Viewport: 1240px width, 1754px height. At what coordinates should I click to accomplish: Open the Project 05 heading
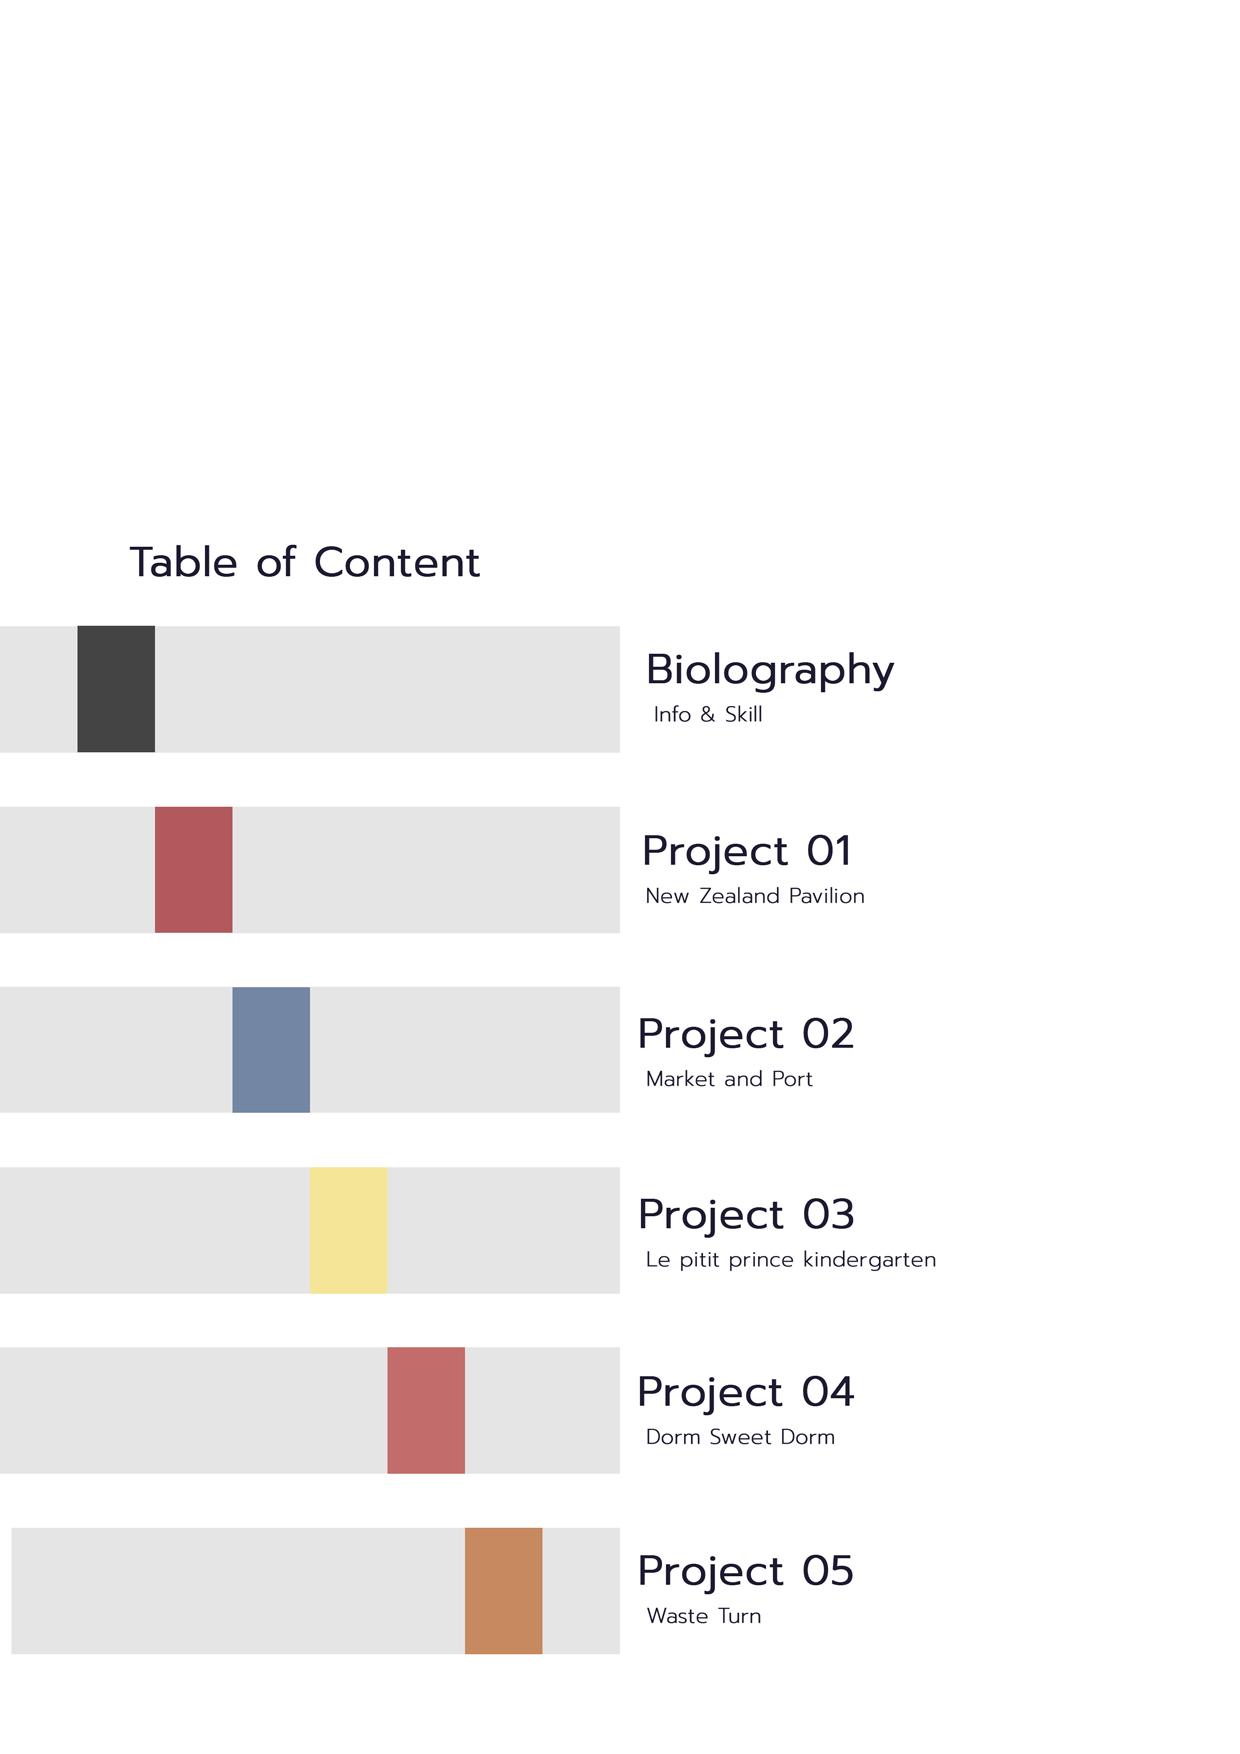pos(746,1571)
